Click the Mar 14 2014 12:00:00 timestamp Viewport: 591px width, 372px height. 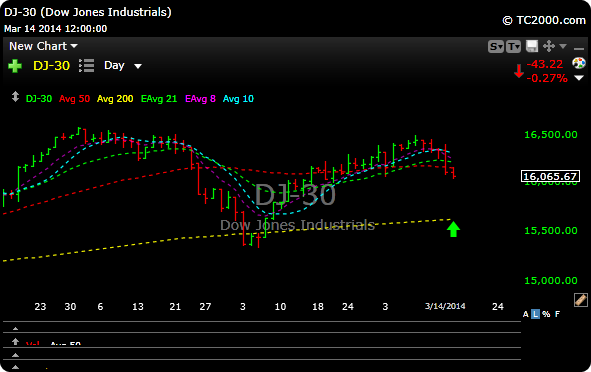[55, 29]
